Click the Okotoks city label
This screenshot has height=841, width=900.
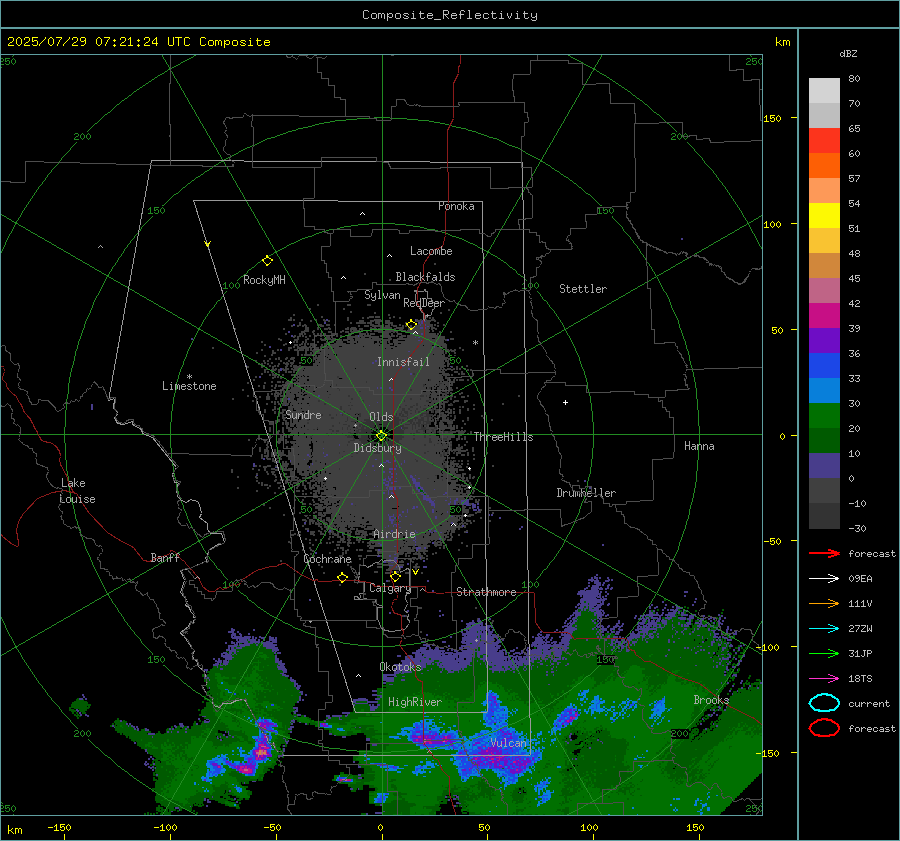click(400, 666)
